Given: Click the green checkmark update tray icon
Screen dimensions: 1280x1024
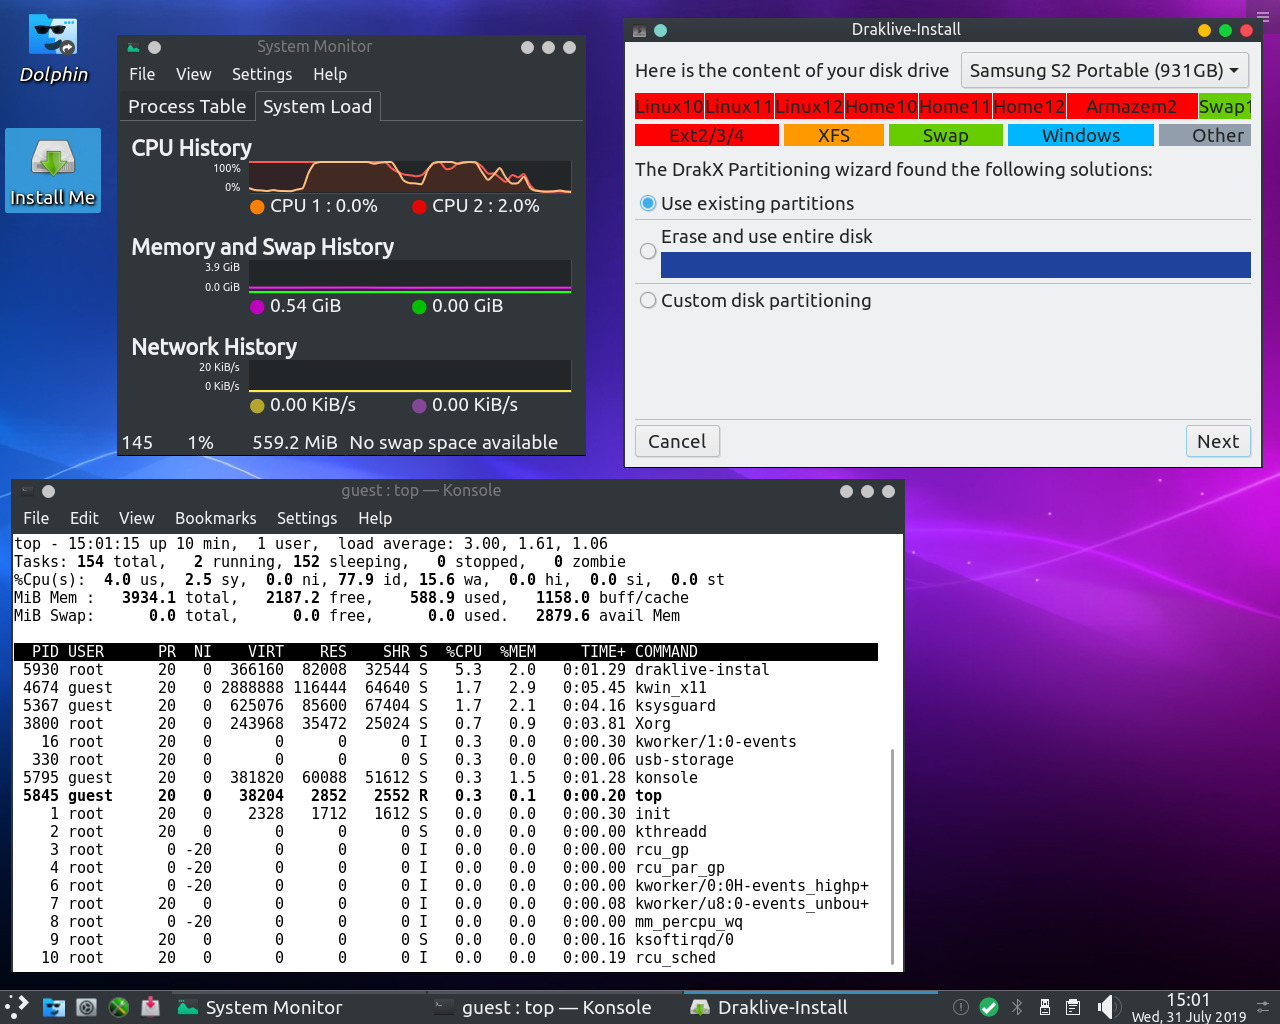Looking at the screenshot, I should 989,1007.
